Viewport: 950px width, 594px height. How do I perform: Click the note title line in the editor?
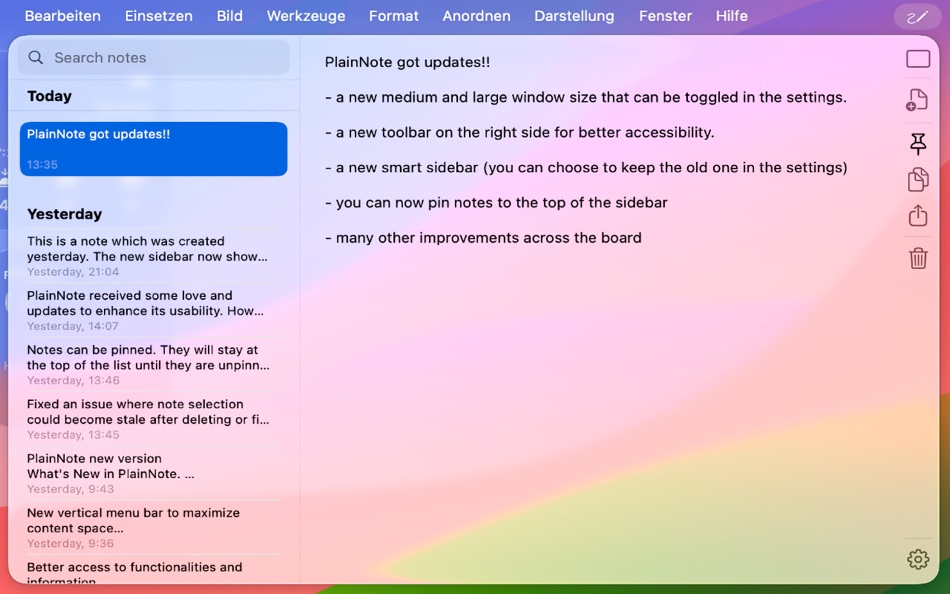(407, 62)
